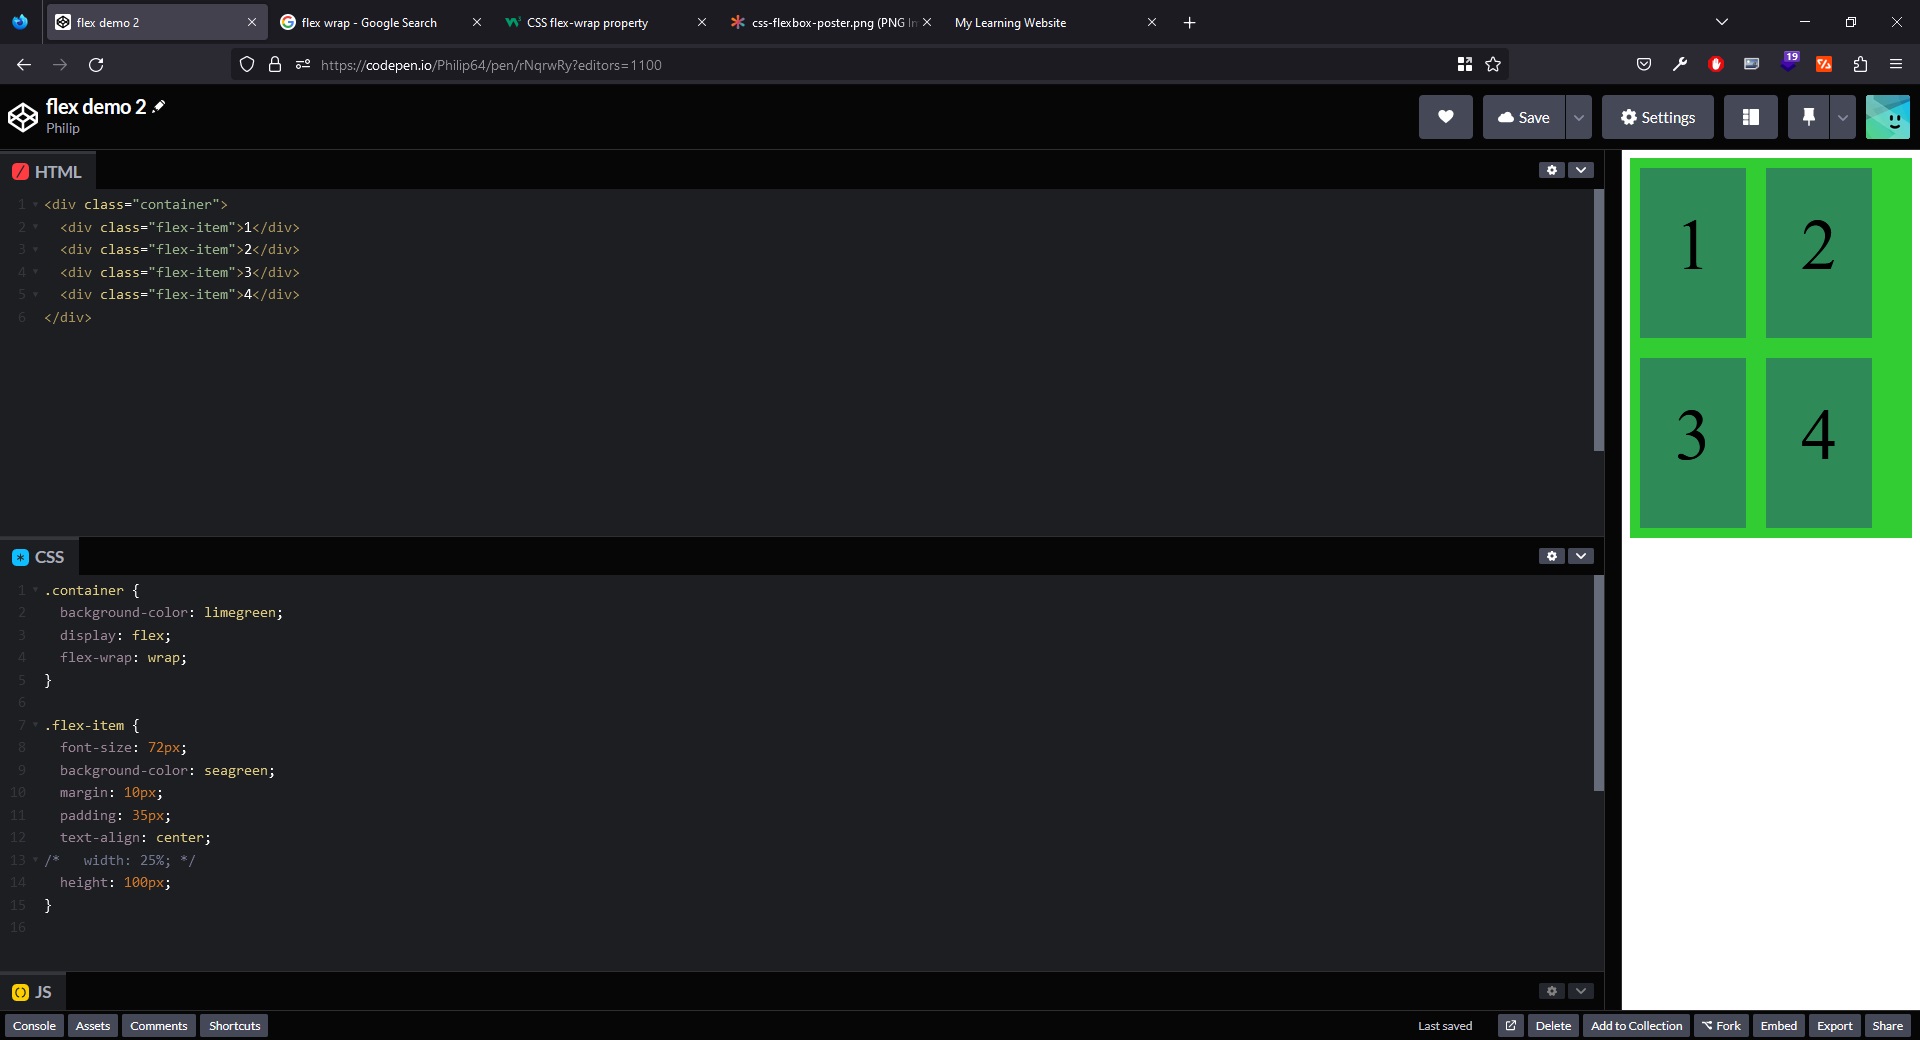The width and height of the screenshot is (1920, 1040).
Task: Save to Pocket icon
Action: click(x=1644, y=65)
